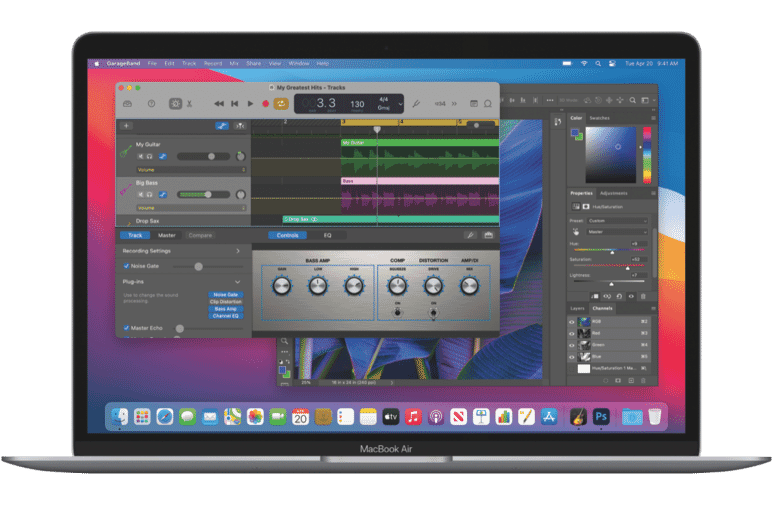
Task: Mute the My Guitar track
Action: [x=141, y=156]
